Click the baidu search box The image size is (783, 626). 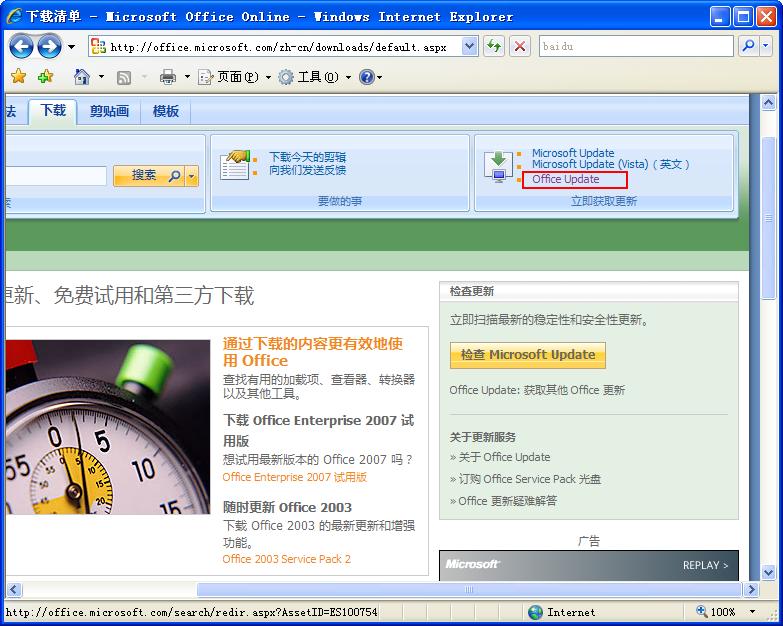[636, 46]
